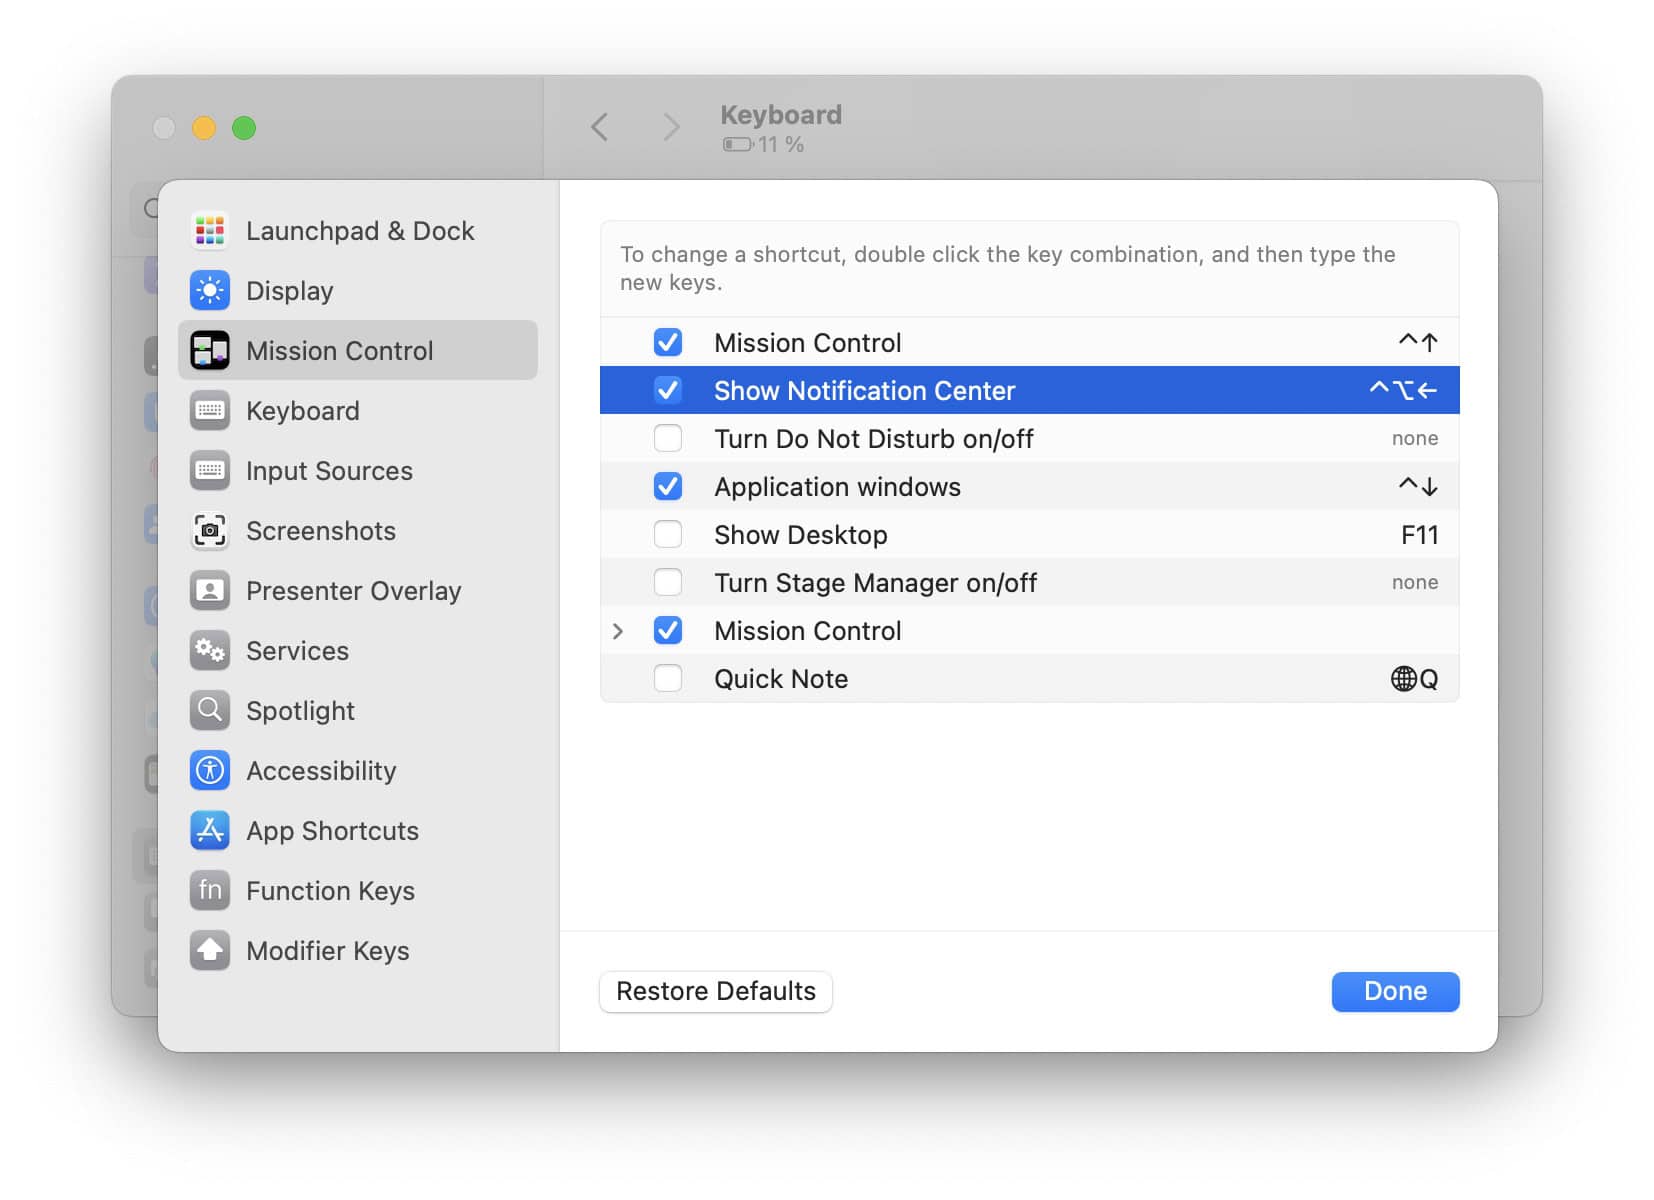Image resolution: width=1654 pixels, height=1200 pixels.
Task: Uncheck Show Notification Center checkbox
Action: (x=668, y=391)
